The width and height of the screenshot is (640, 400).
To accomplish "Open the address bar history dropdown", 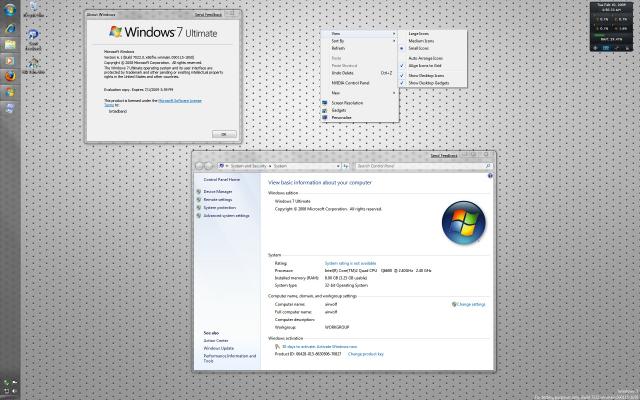I will (338, 166).
